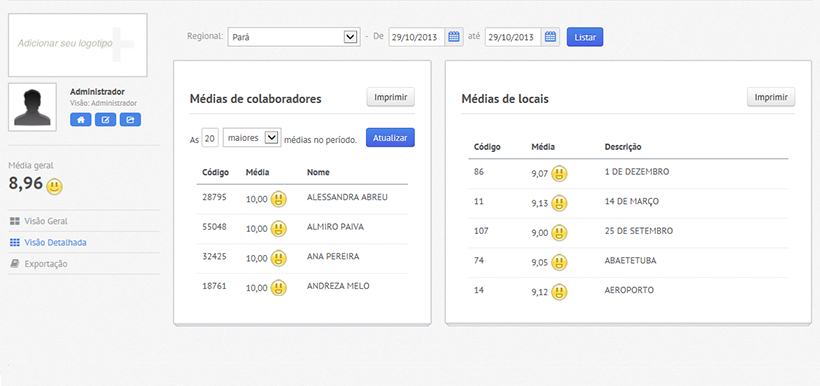Click the smiley in 1 DE DEZEMBRO row
This screenshot has width=820, height=386.
(x=559, y=174)
